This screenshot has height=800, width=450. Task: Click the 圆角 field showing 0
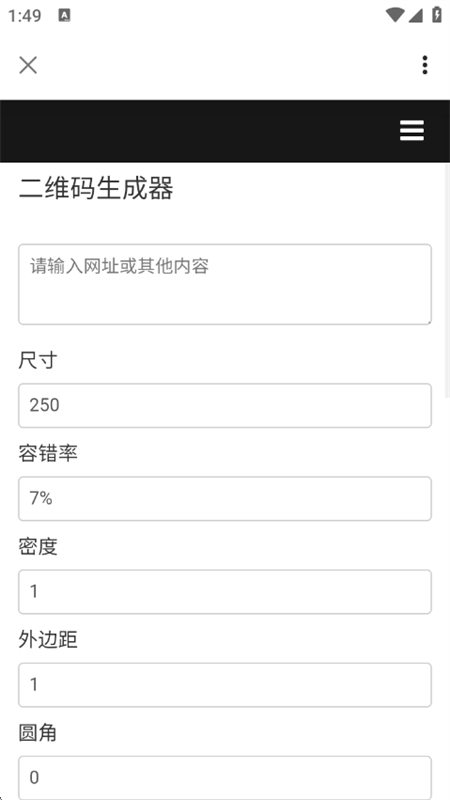click(225, 778)
